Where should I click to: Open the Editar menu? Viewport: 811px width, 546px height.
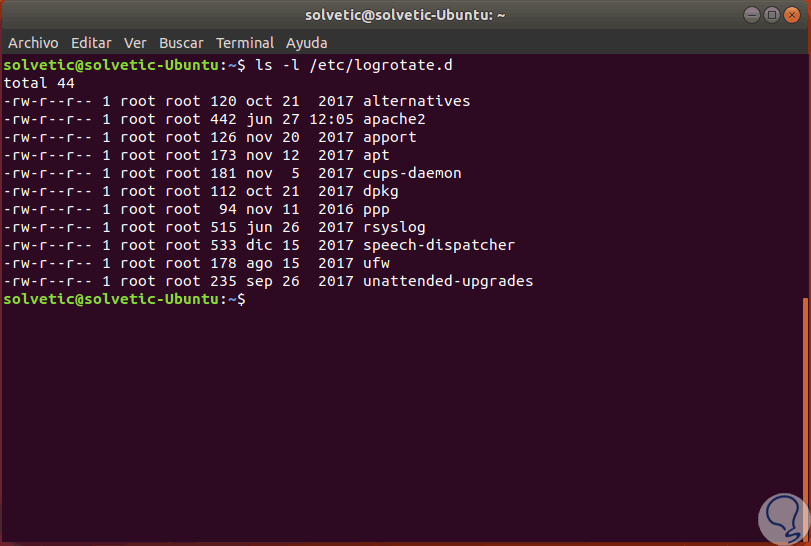point(91,43)
